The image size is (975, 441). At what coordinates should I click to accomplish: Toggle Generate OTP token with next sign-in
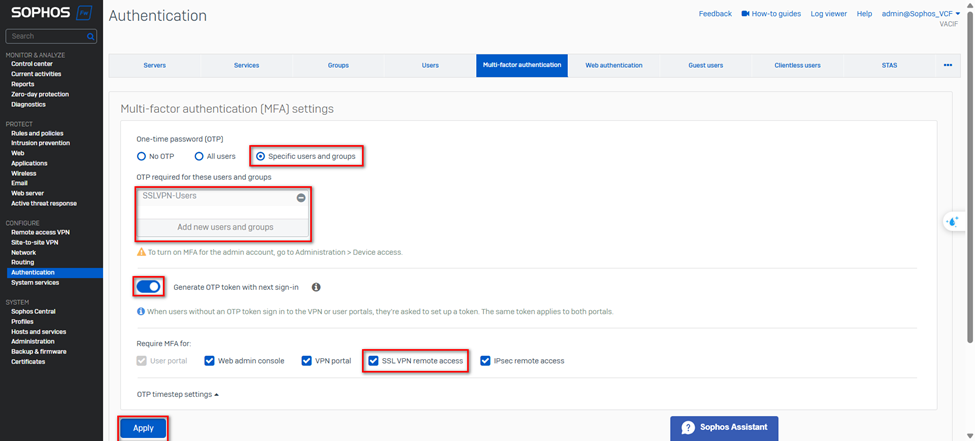[x=148, y=287]
